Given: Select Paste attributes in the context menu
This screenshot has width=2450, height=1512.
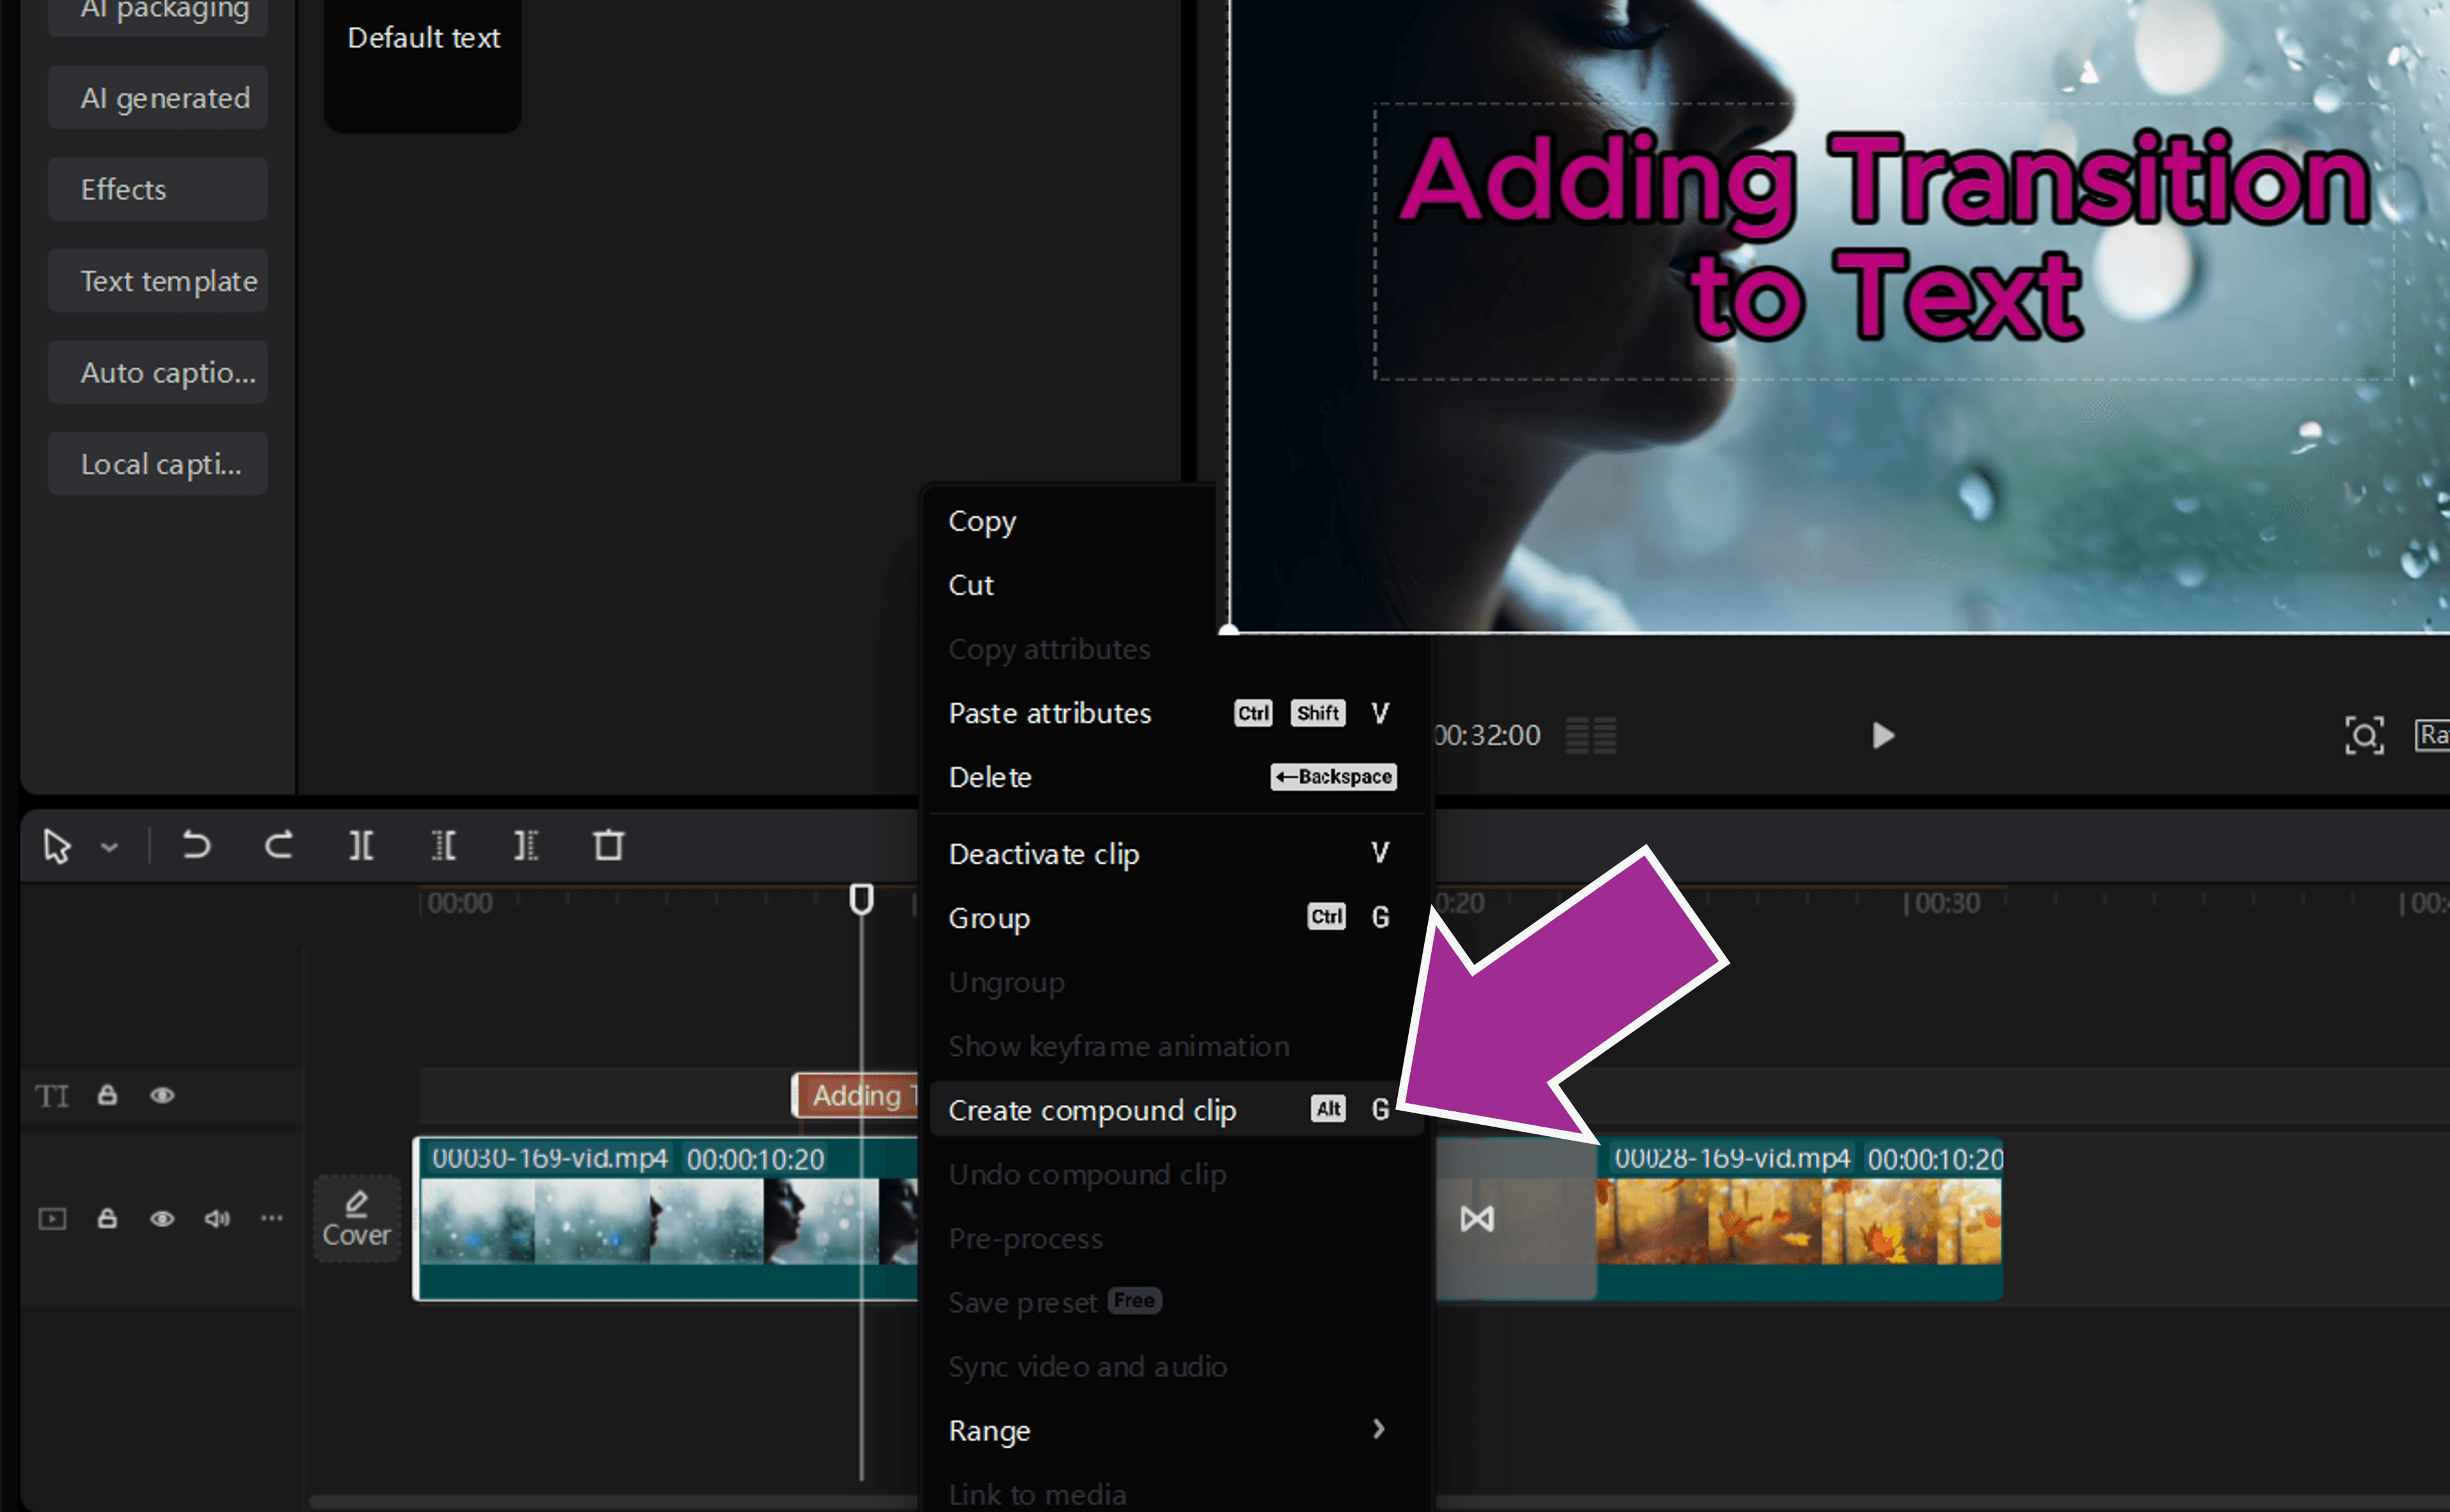Looking at the screenshot, I should [1049, 713].
